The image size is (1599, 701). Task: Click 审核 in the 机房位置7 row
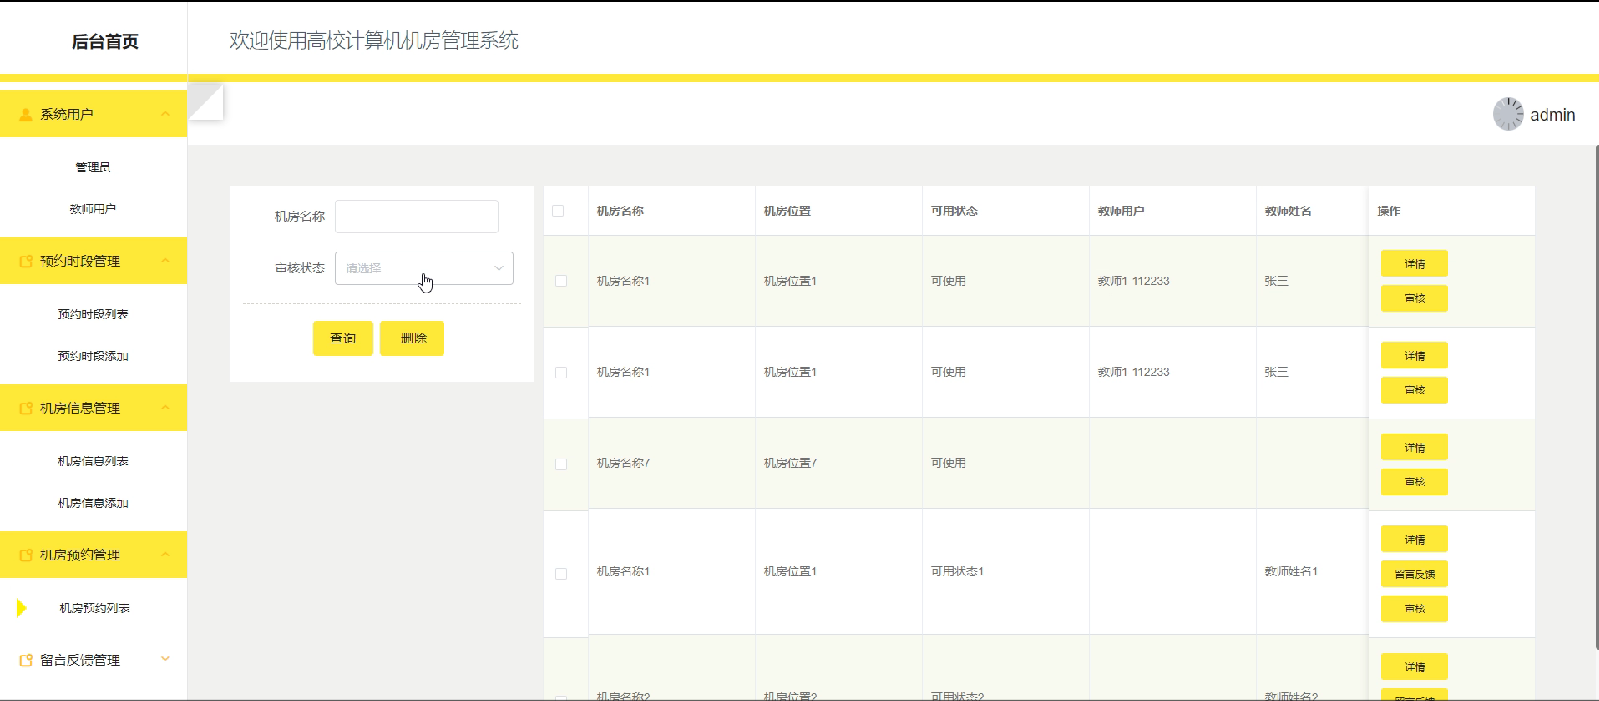click(x=1414, y=482)
